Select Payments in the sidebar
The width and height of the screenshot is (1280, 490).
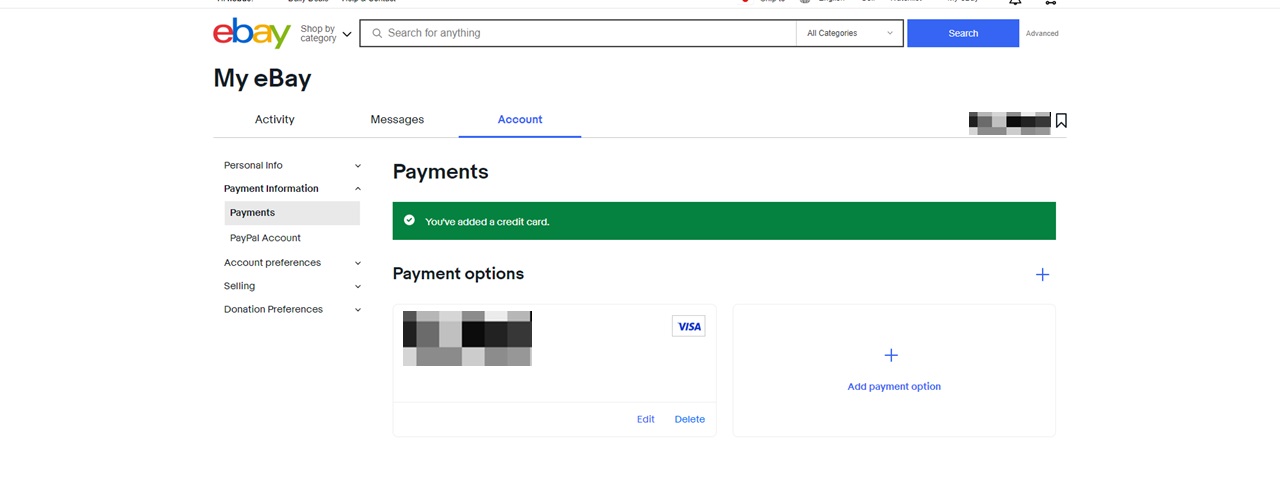(292, 213)
